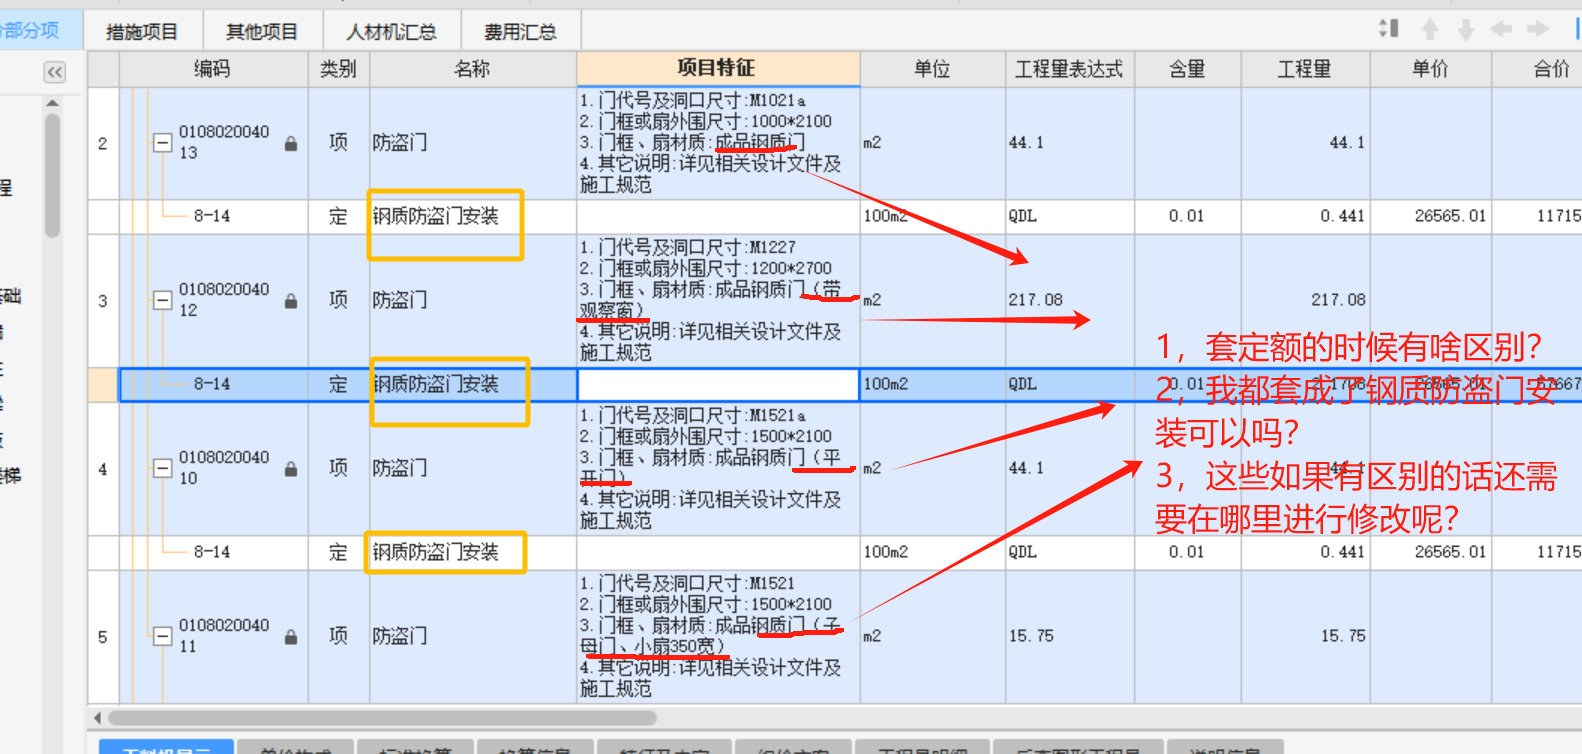Click the 单价 column header
Image resolution: width=1582 pixels, height=754 pixels.
(x=1430, y=69)
